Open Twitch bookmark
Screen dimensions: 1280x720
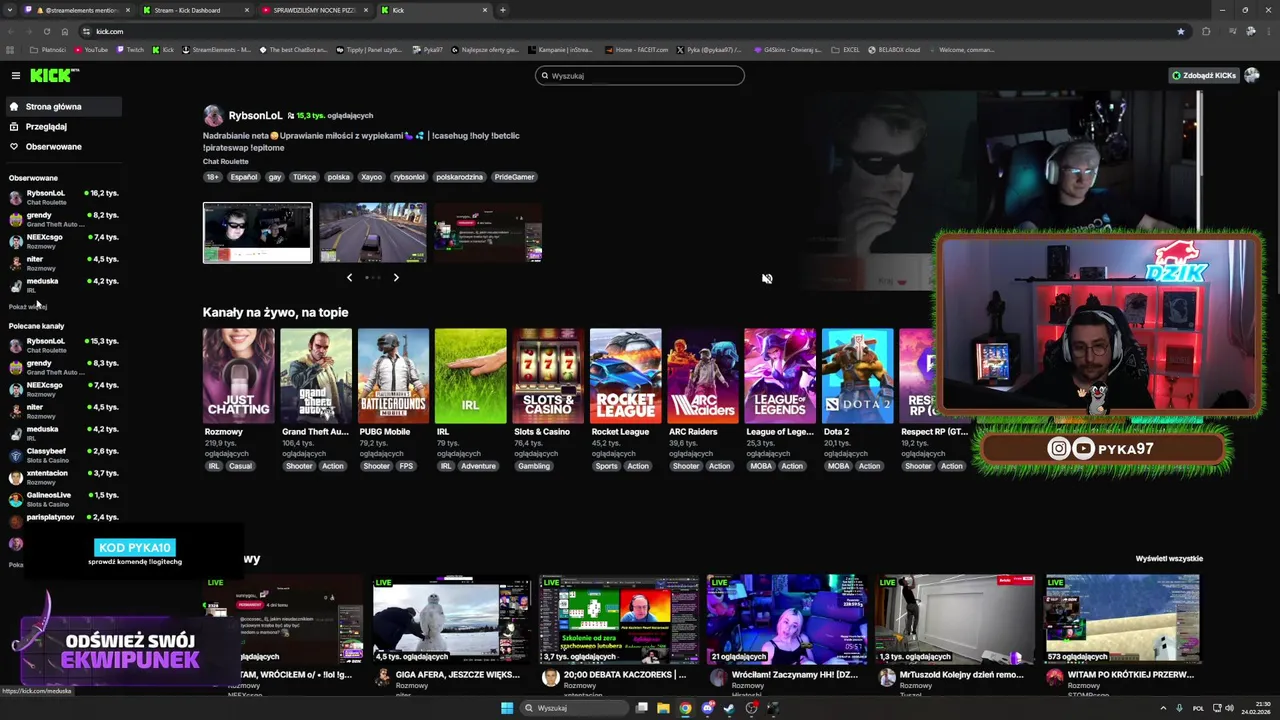point(130,49)
